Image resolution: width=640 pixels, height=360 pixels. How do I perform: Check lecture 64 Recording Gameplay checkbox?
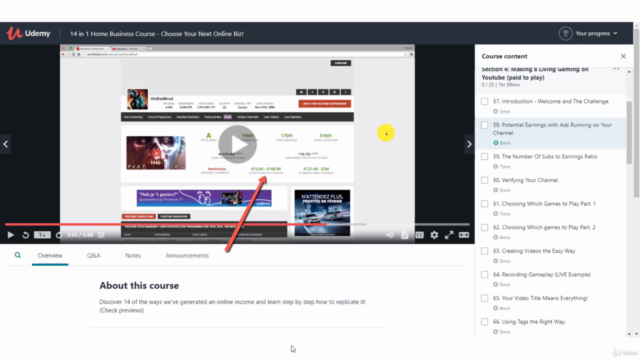[x=484, y=275]
